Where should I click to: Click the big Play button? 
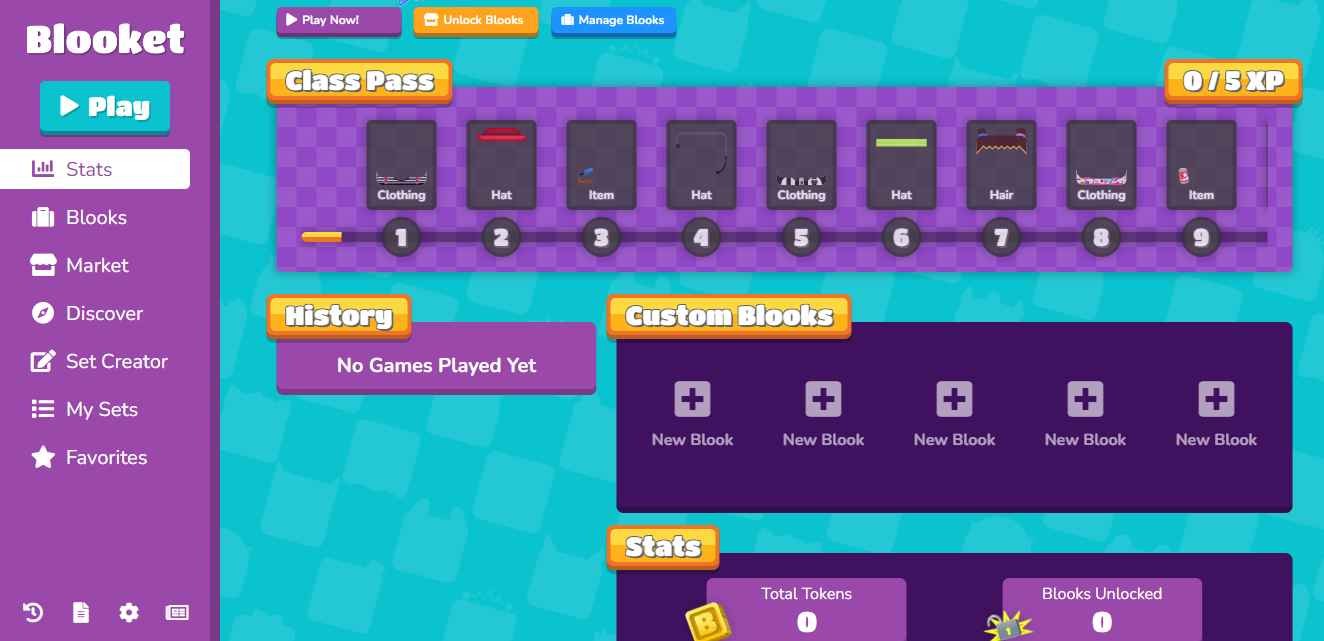(x=105, y=106)
